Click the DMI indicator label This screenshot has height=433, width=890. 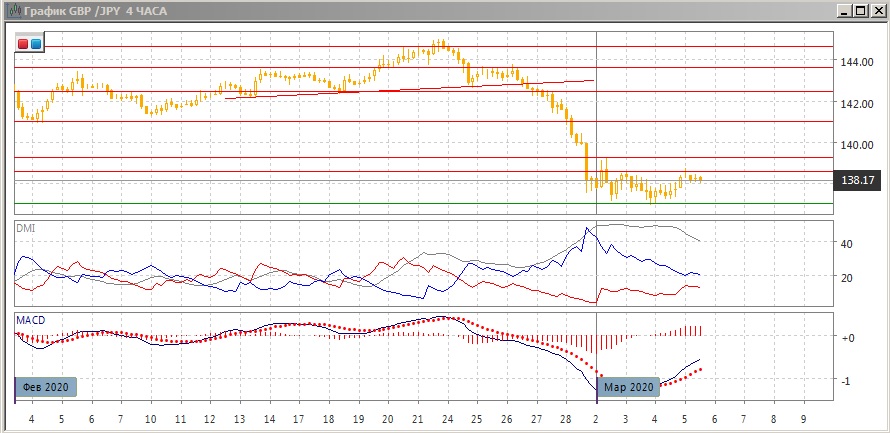(x=25, y=228)
